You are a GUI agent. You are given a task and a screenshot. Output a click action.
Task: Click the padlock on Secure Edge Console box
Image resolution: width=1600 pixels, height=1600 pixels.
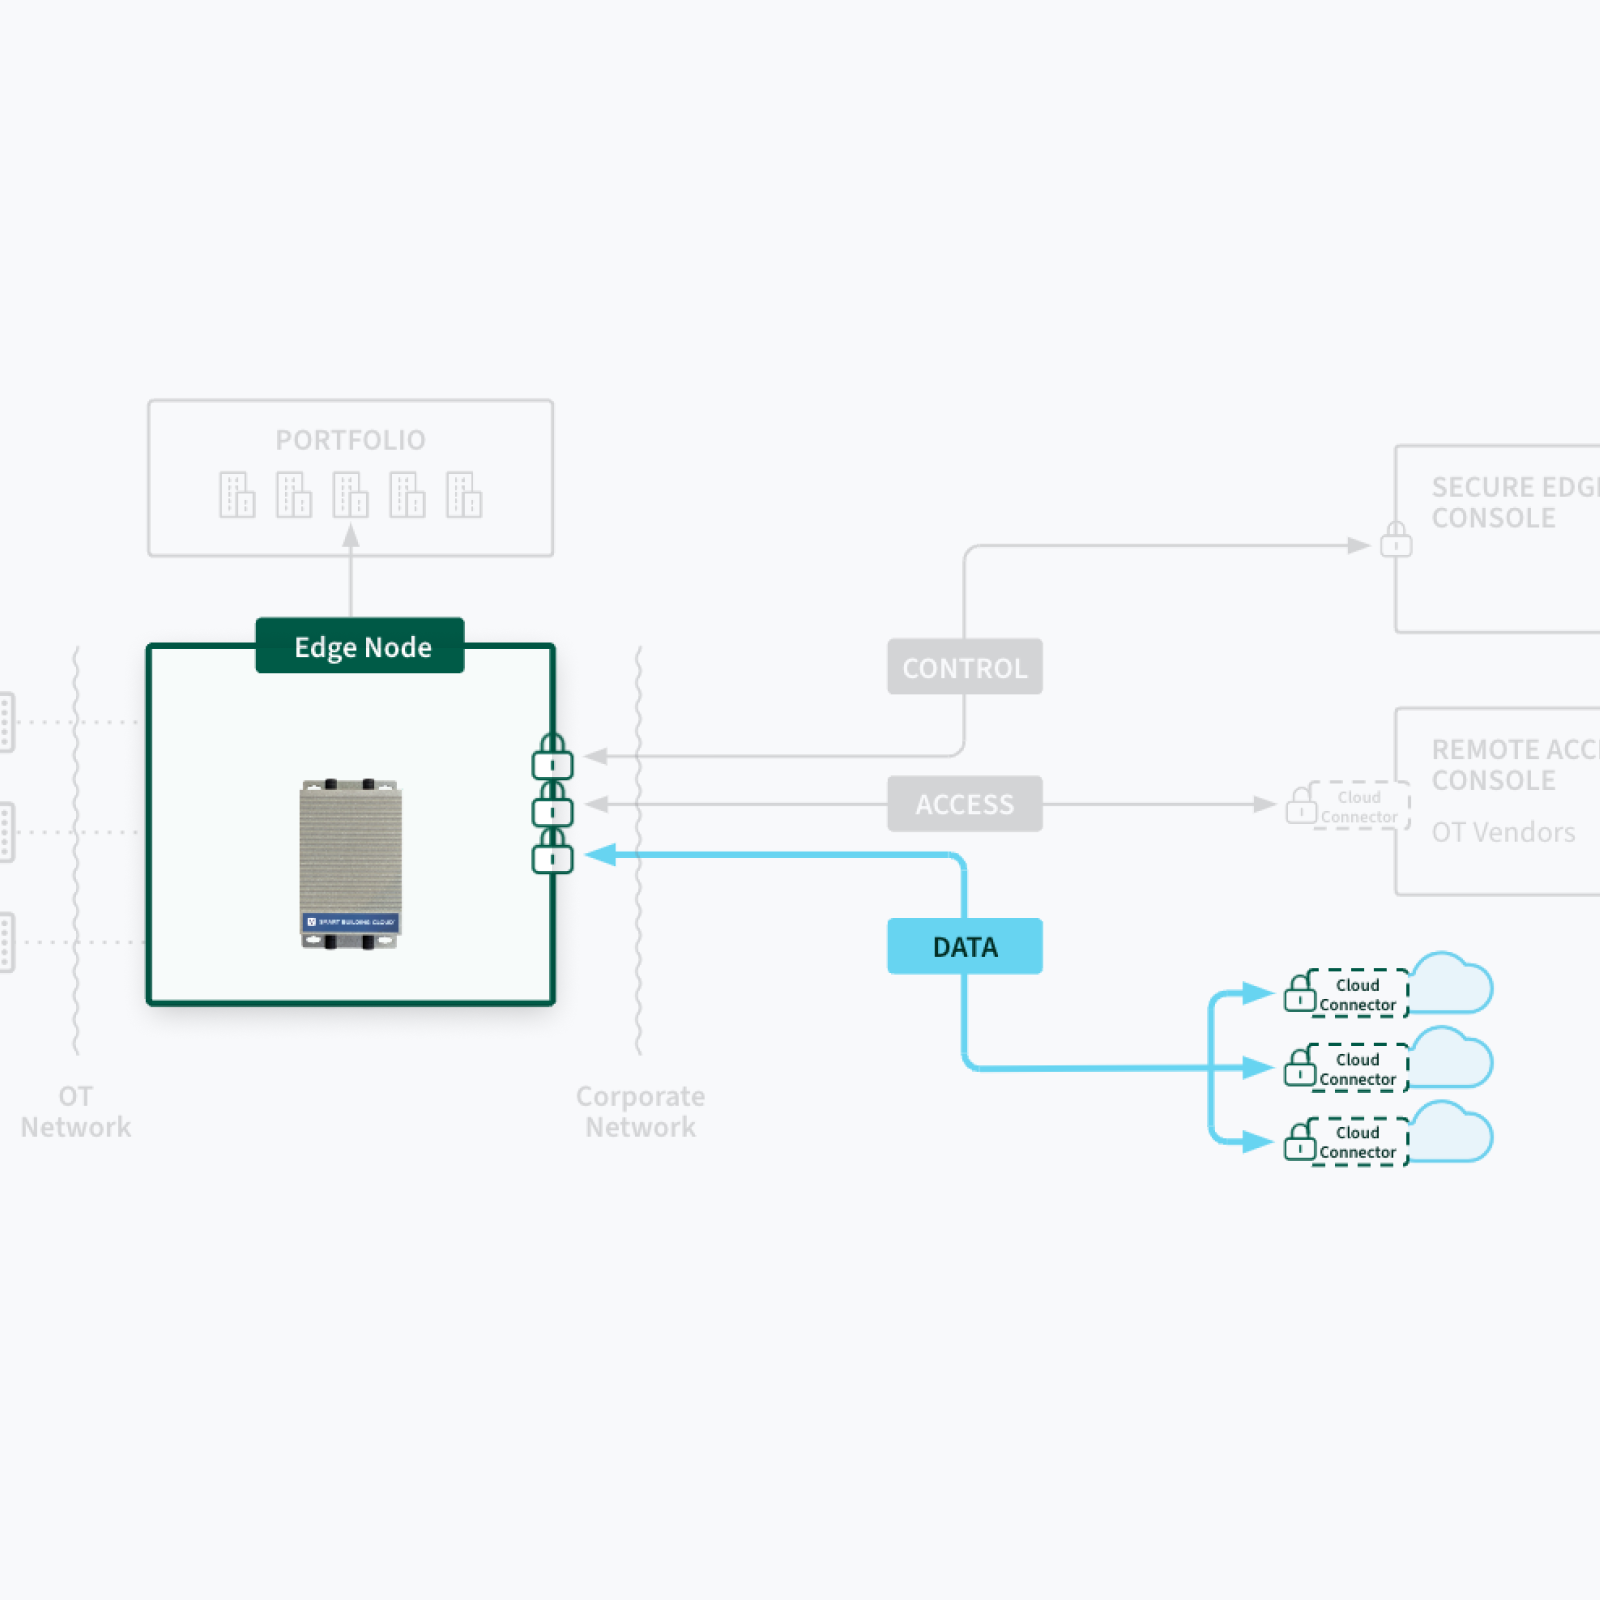(x=1396, y=540)
